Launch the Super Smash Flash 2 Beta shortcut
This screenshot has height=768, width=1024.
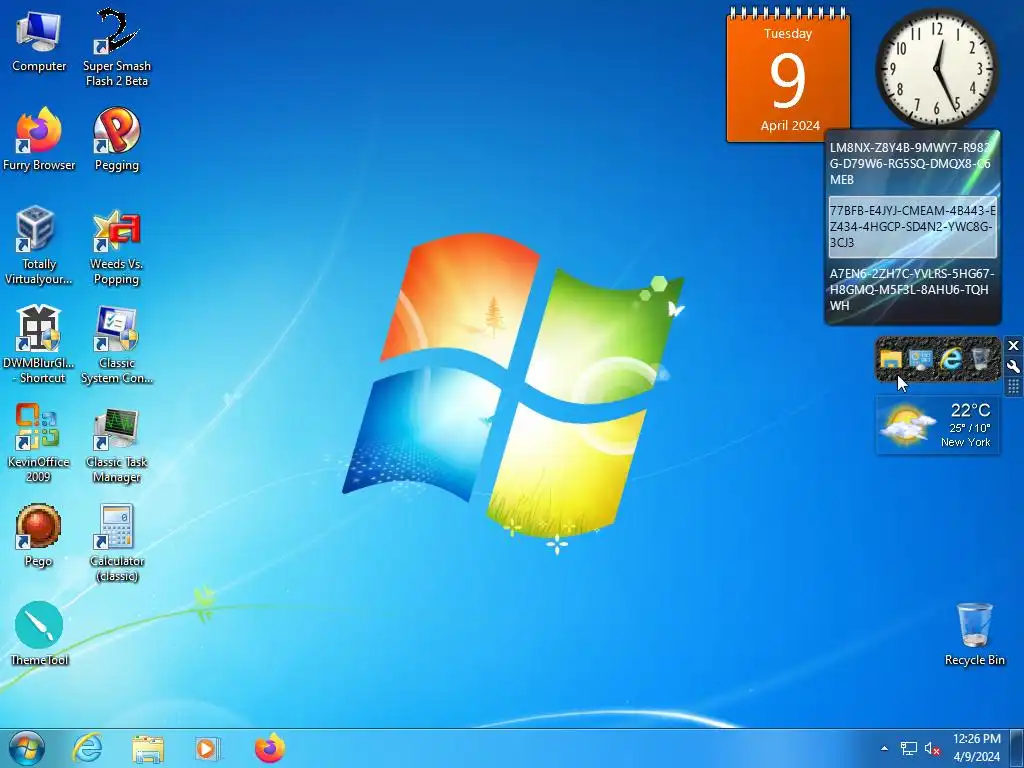pyautogui.click(x=116, y=47)
